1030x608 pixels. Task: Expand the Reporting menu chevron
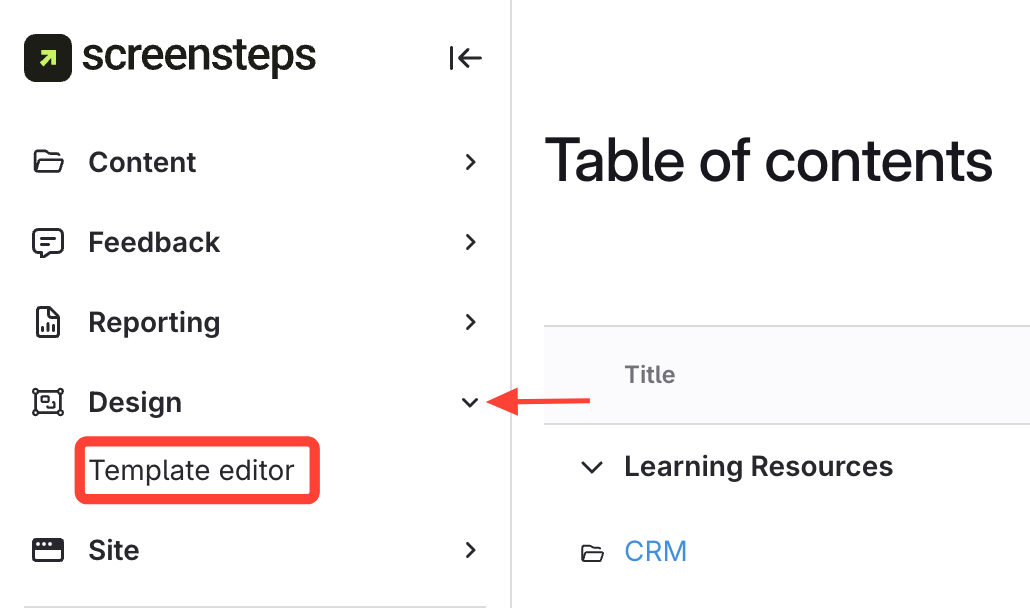tap(470, 322)
